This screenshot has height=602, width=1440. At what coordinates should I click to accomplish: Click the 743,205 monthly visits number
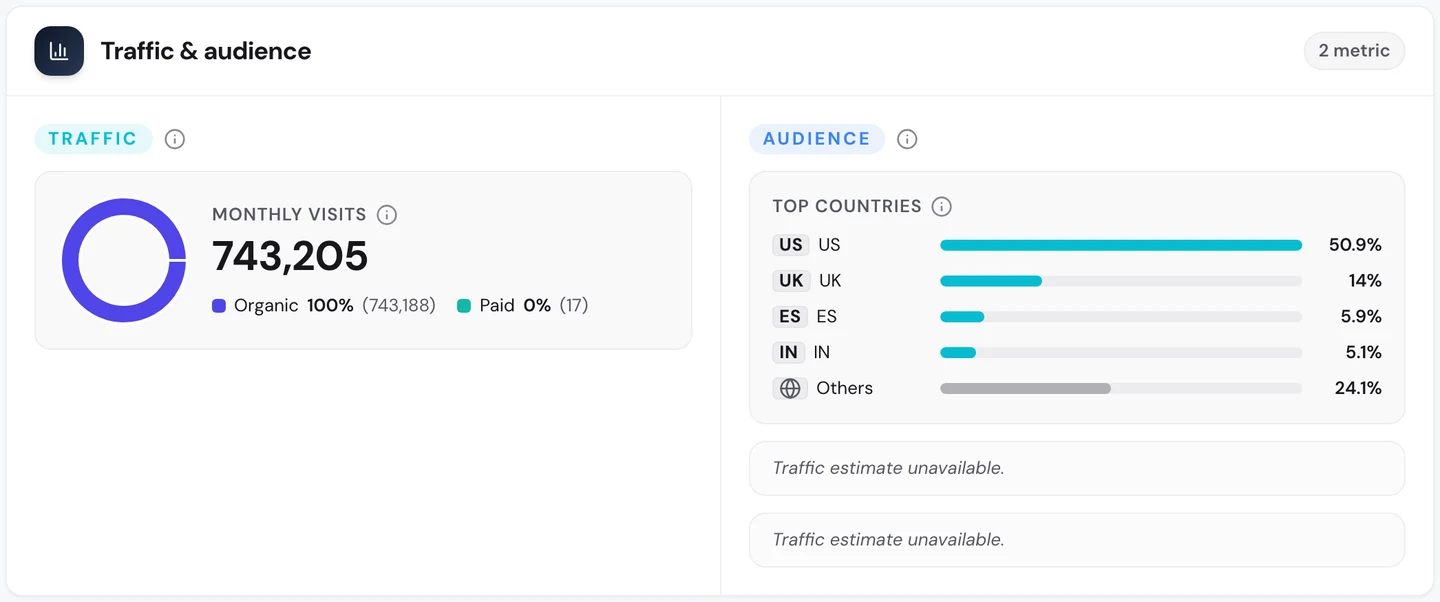point(290,257)
